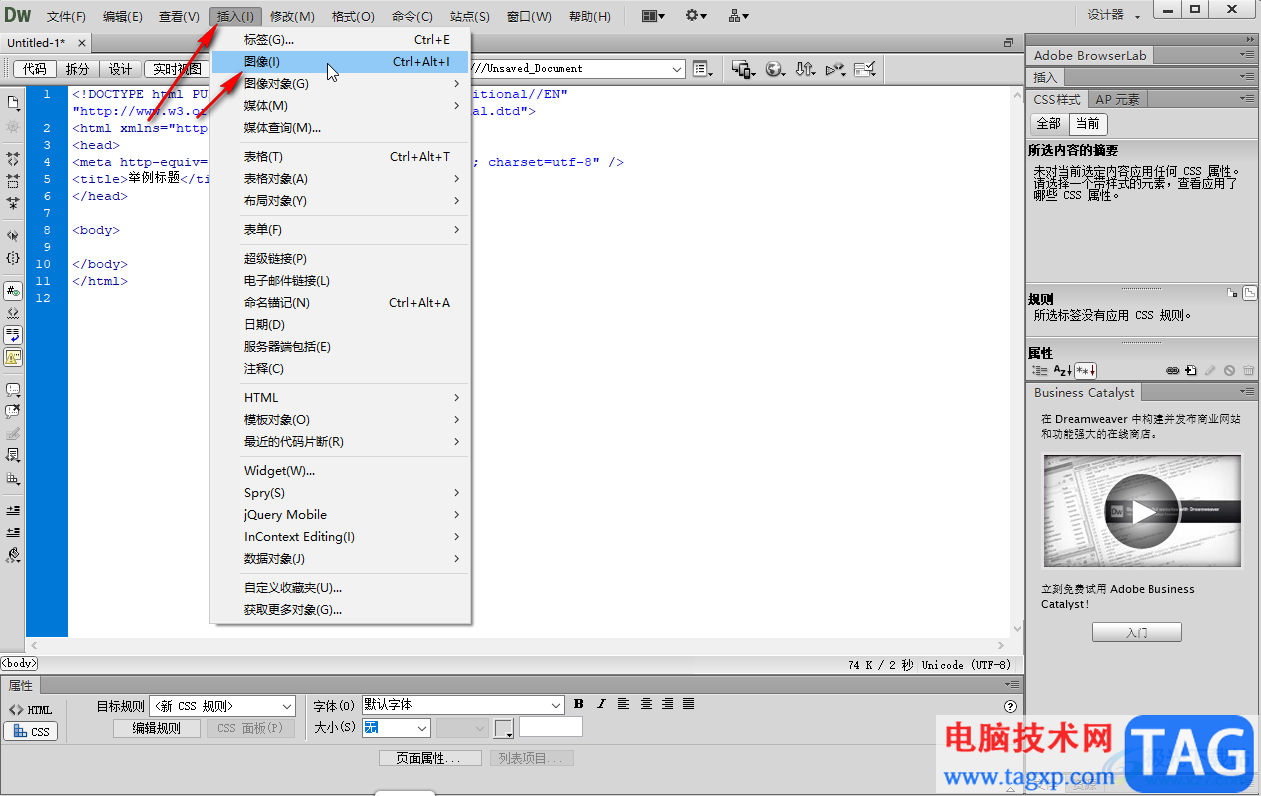Click the 入门 button in Business Catalyst
Image resolution: width=1261 pixels, height=796 pixels.
1137,632
